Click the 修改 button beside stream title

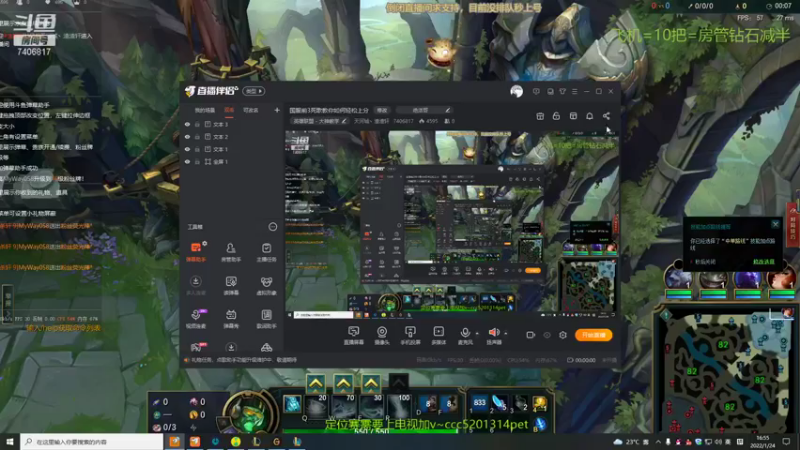382,110
